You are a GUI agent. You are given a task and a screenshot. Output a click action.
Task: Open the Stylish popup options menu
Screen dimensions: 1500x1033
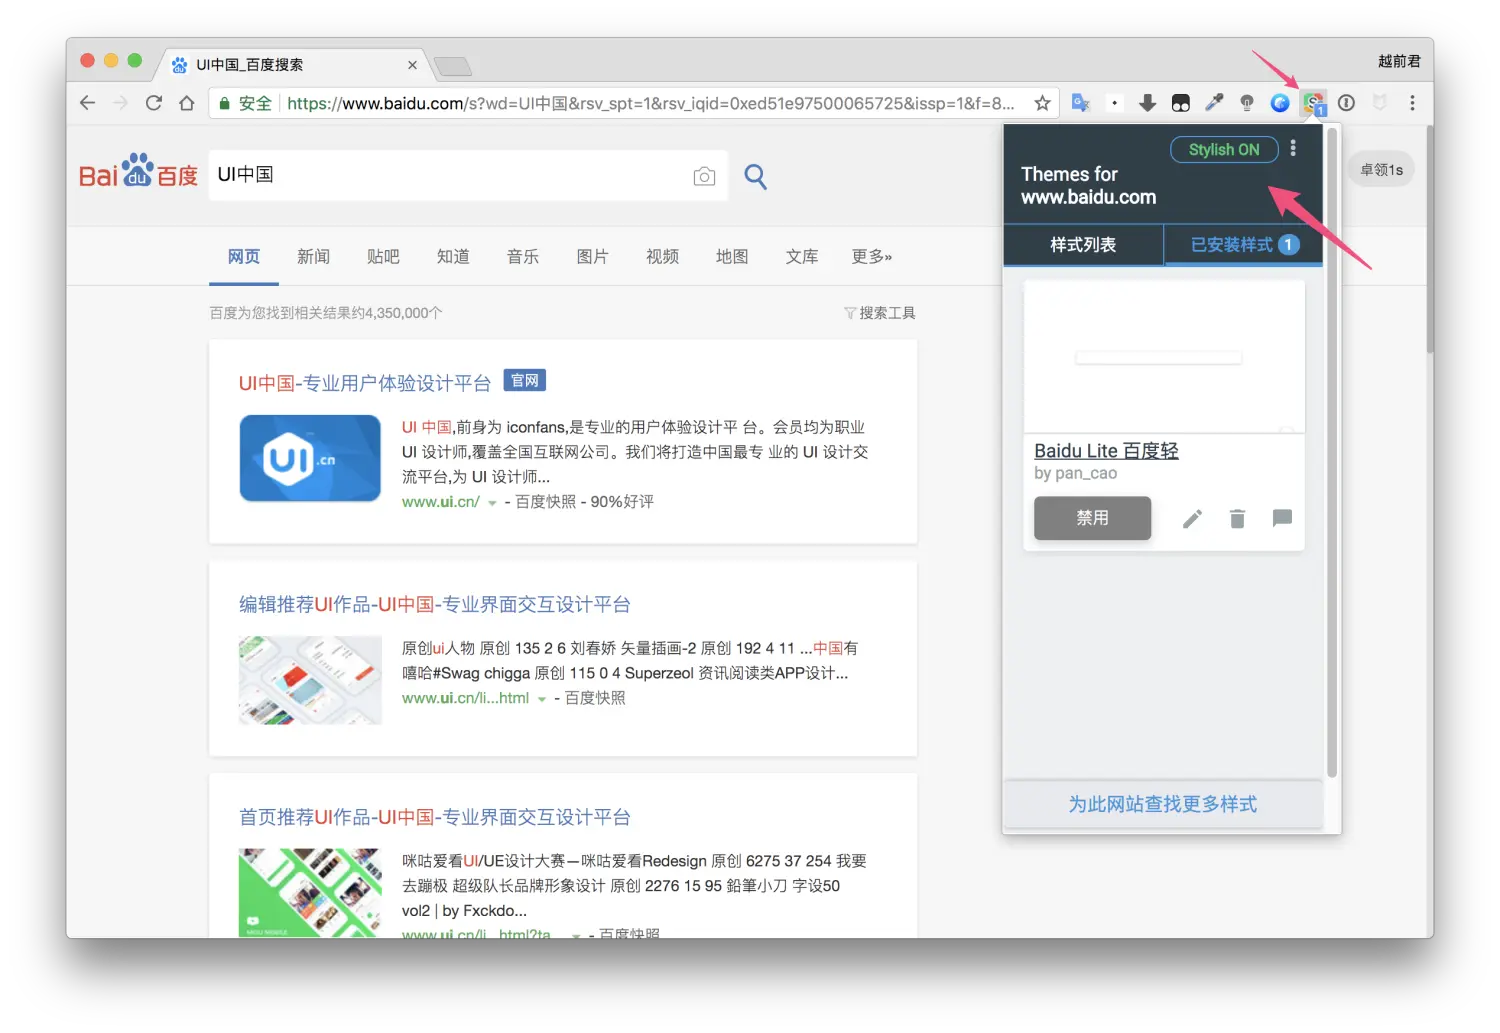coord(1293,148)
